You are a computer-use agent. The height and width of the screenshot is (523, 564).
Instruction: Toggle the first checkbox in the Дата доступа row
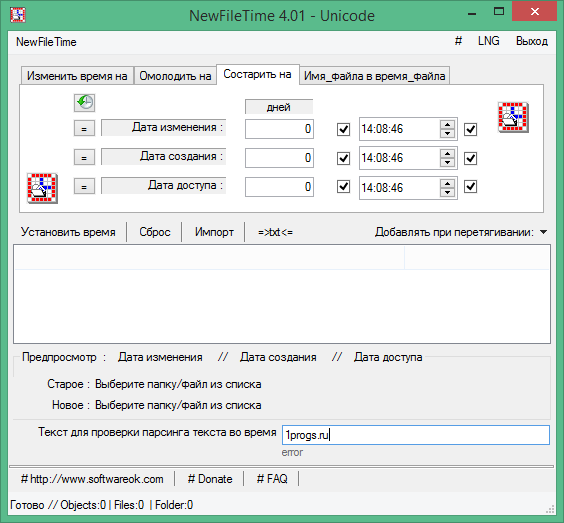[344, 187]
